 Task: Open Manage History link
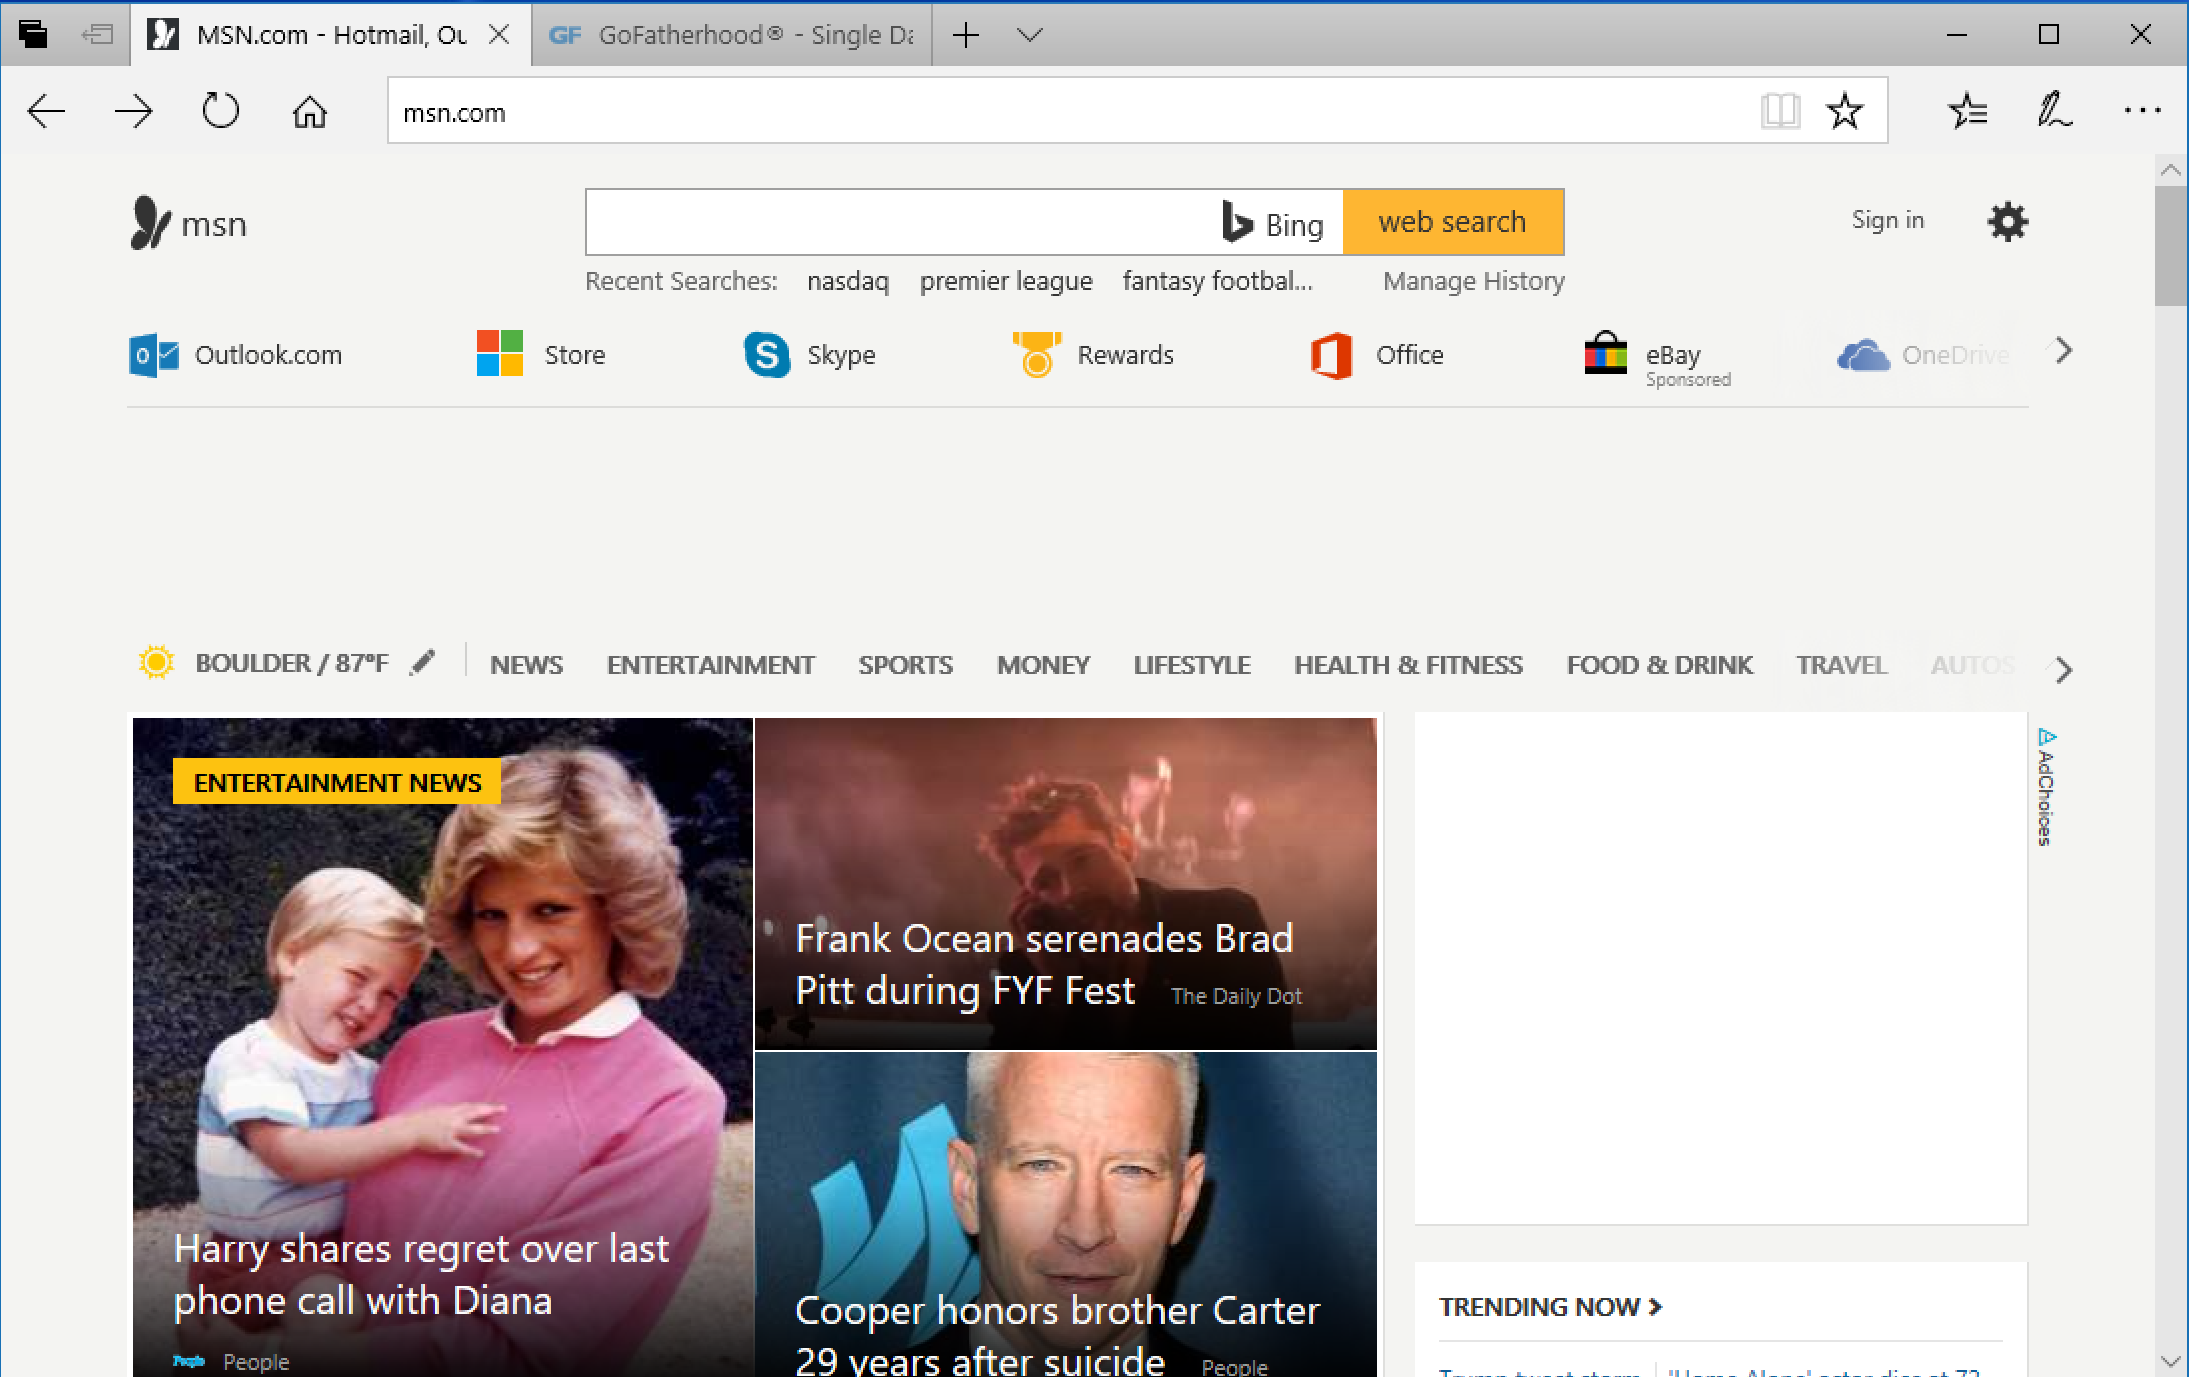coord(1473,281)
